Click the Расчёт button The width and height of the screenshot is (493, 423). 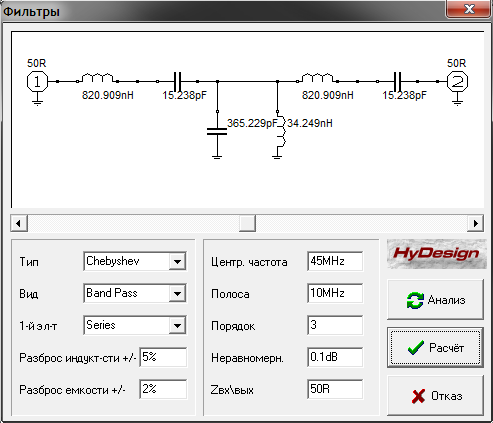[x=435, y=348]
